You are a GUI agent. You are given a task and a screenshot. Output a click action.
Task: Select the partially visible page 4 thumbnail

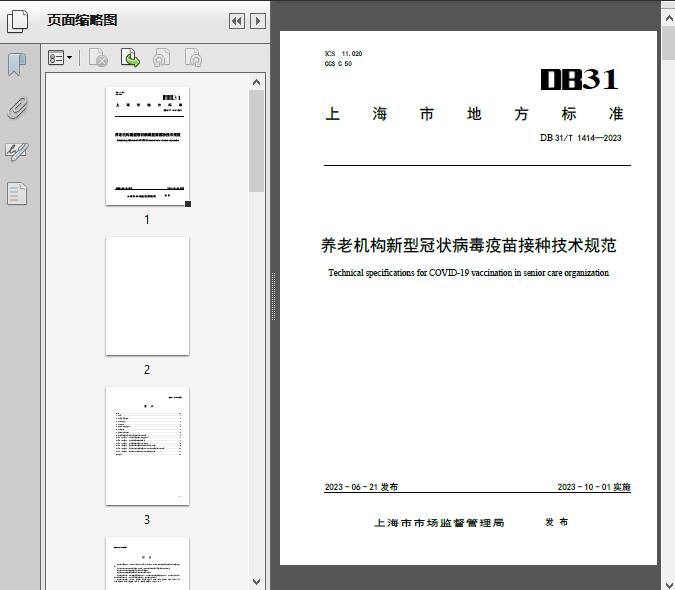pos(147,563)
